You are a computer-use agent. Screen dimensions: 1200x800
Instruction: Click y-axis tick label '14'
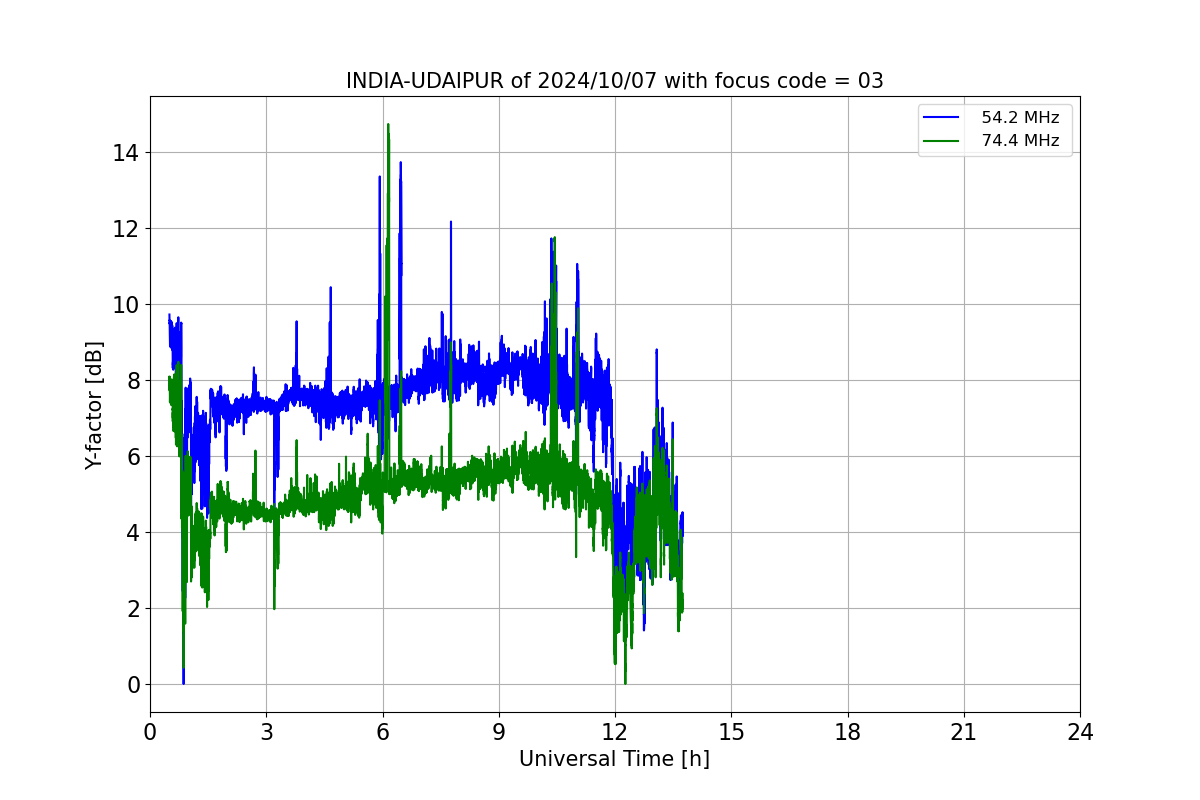127,153
